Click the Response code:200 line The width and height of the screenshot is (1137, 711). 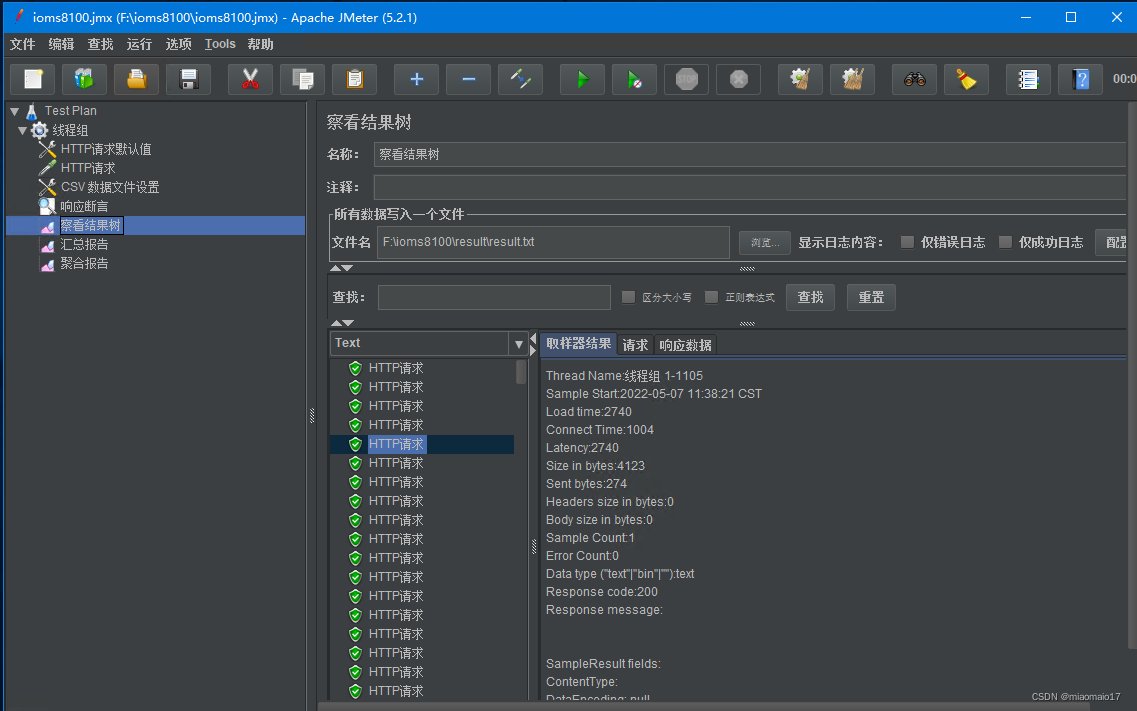(x=602, y=591)
